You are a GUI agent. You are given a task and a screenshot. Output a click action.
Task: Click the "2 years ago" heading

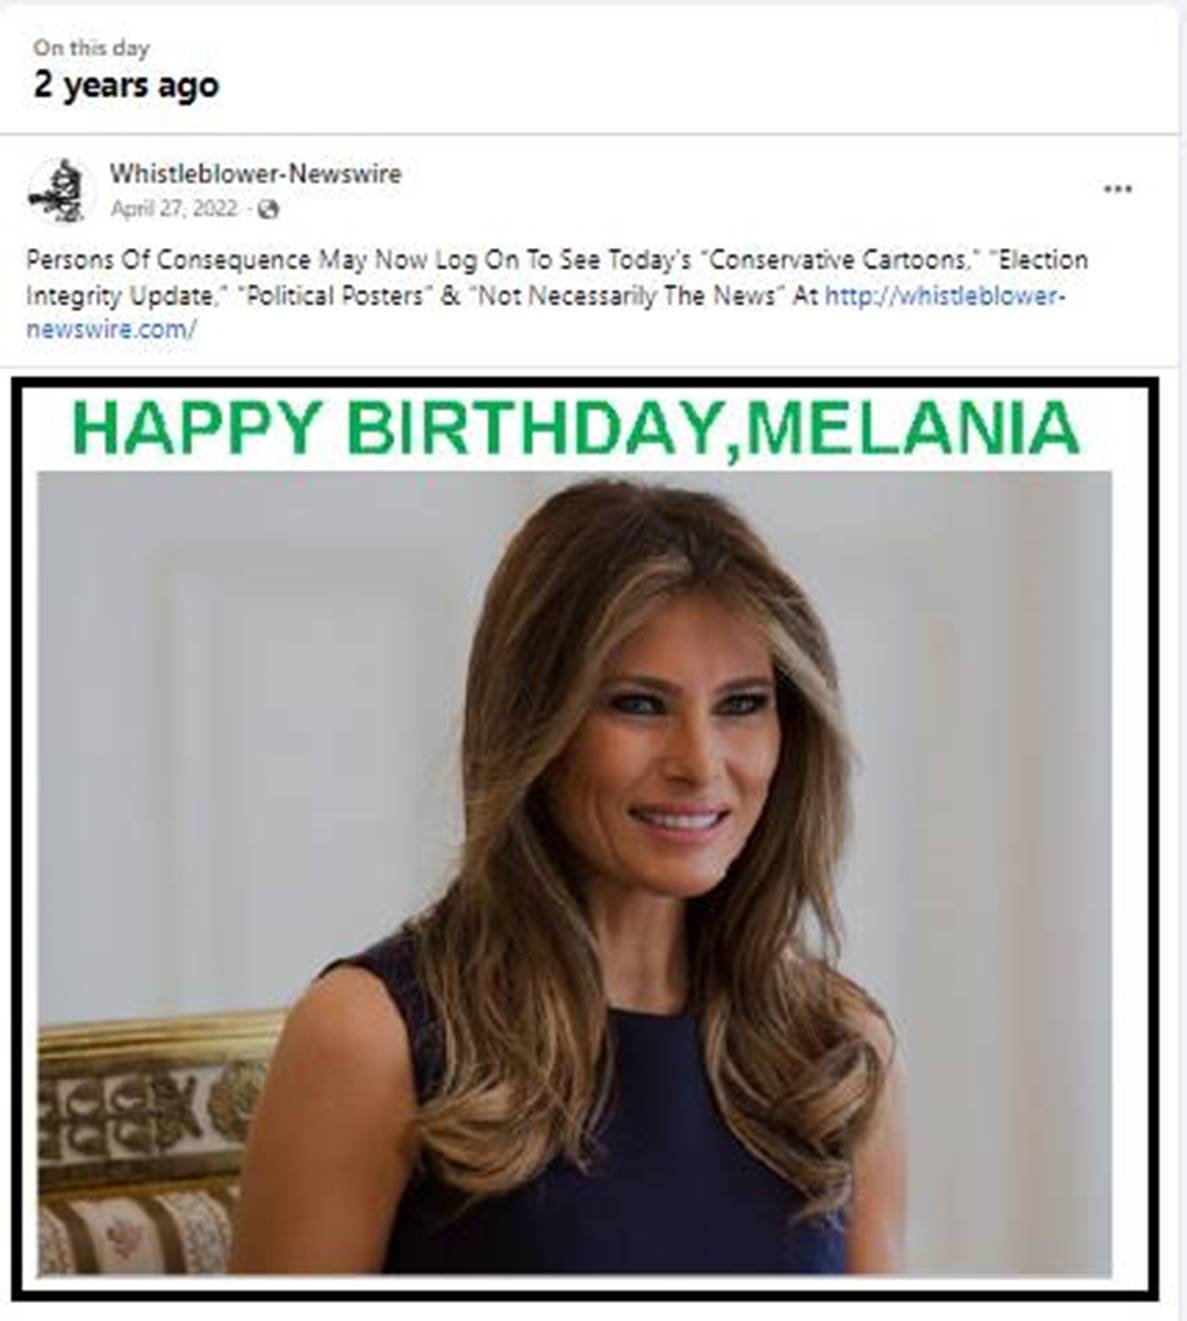(x=126, y=85)
